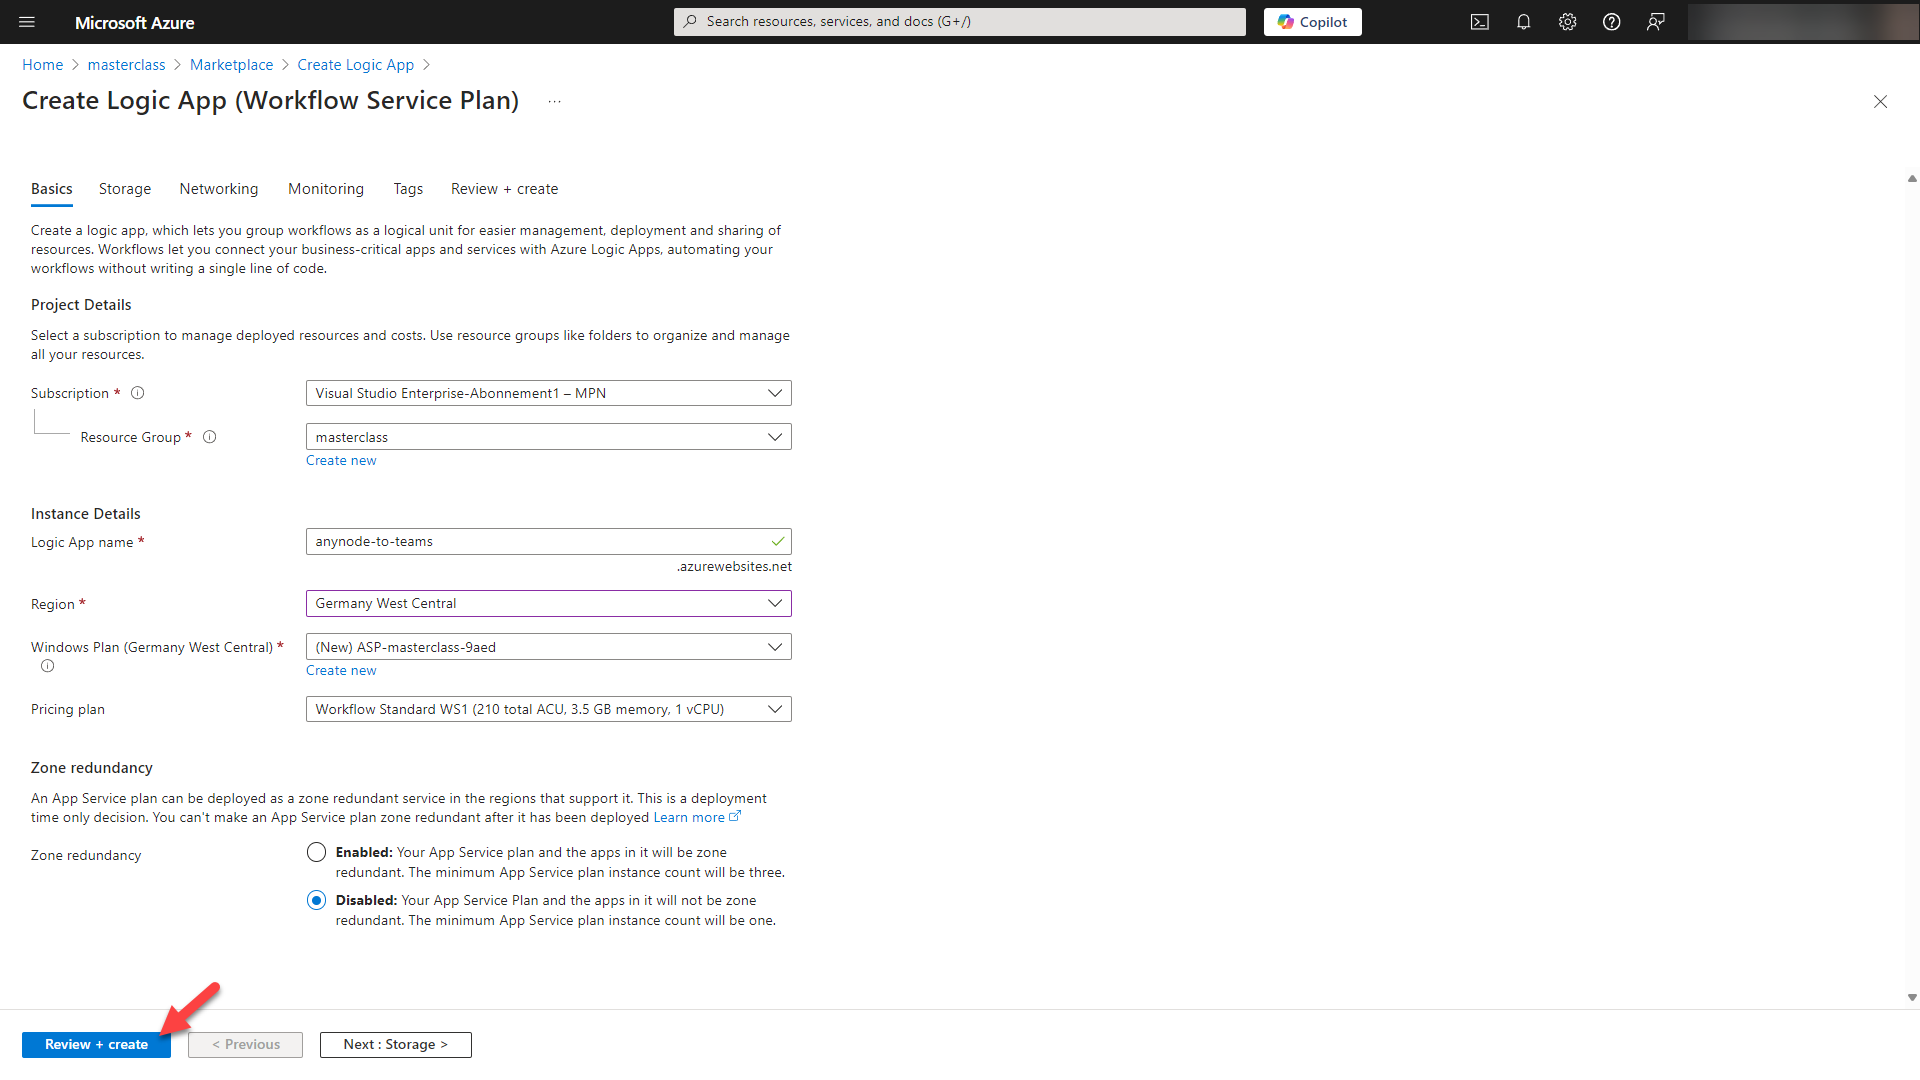Open the Help question mark icon
The image size is (1920, 1080).
pyautogui.click(x=1611, y=21)
